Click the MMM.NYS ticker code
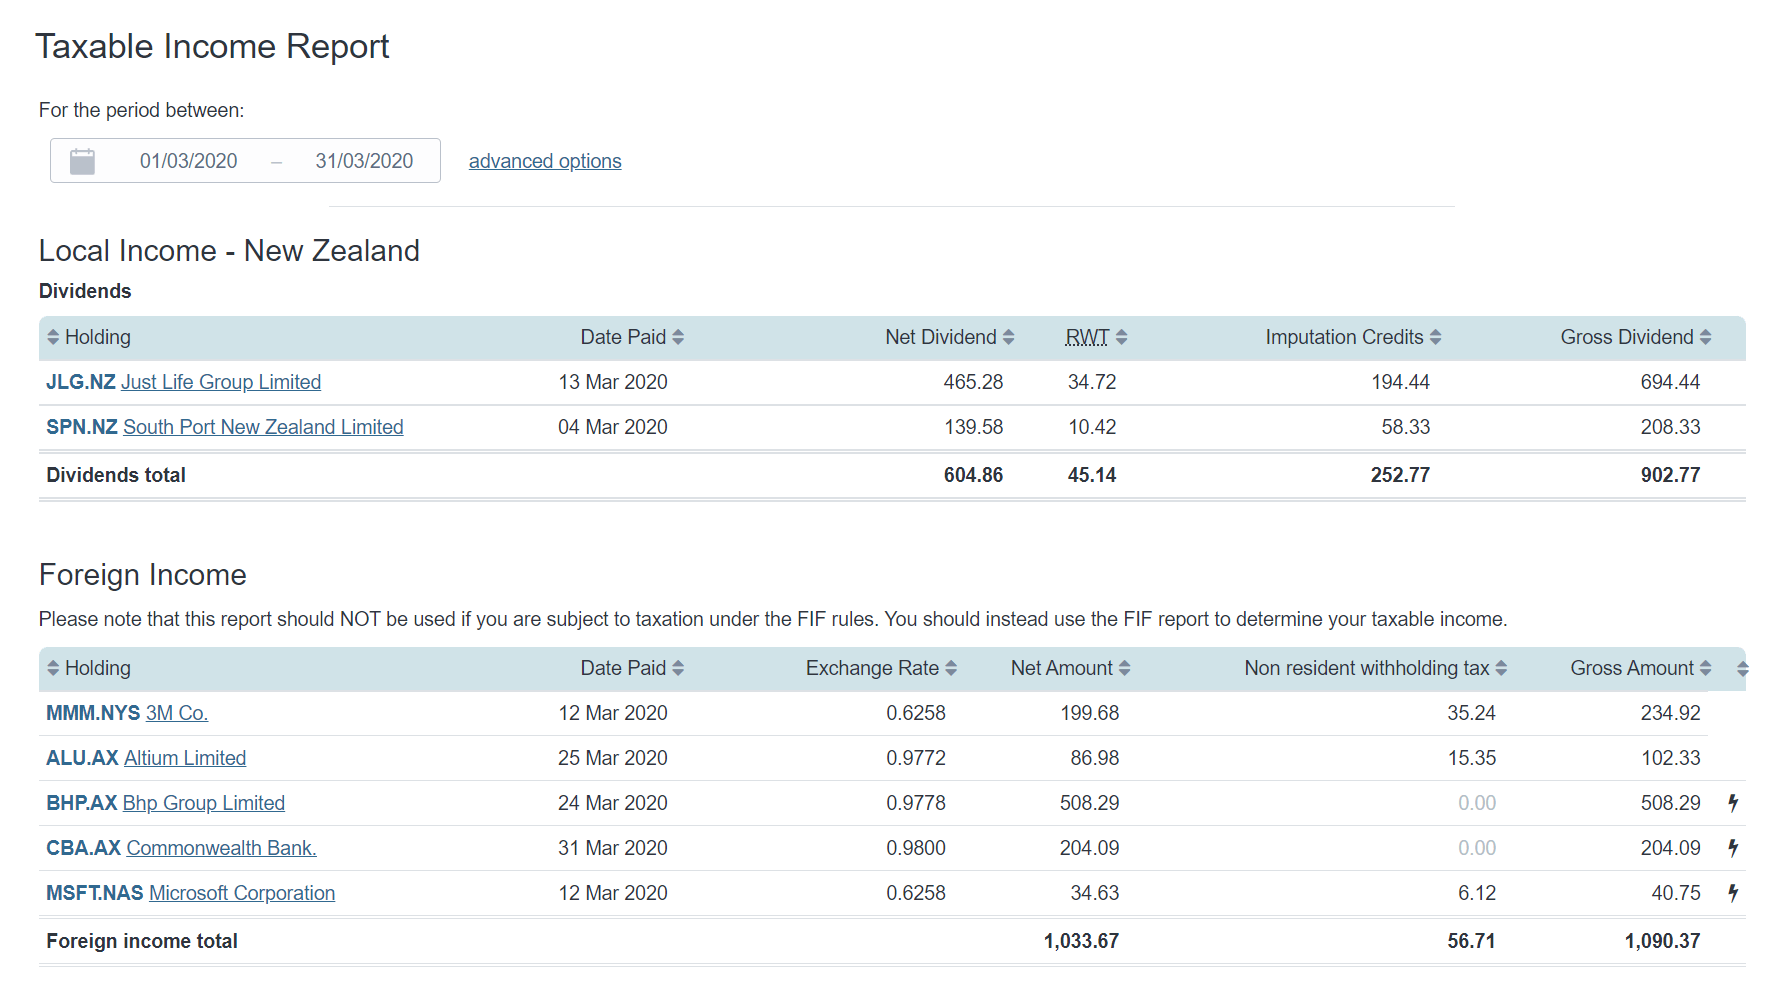This screenshot has height=1008, width=1784. tap(93, 713)
